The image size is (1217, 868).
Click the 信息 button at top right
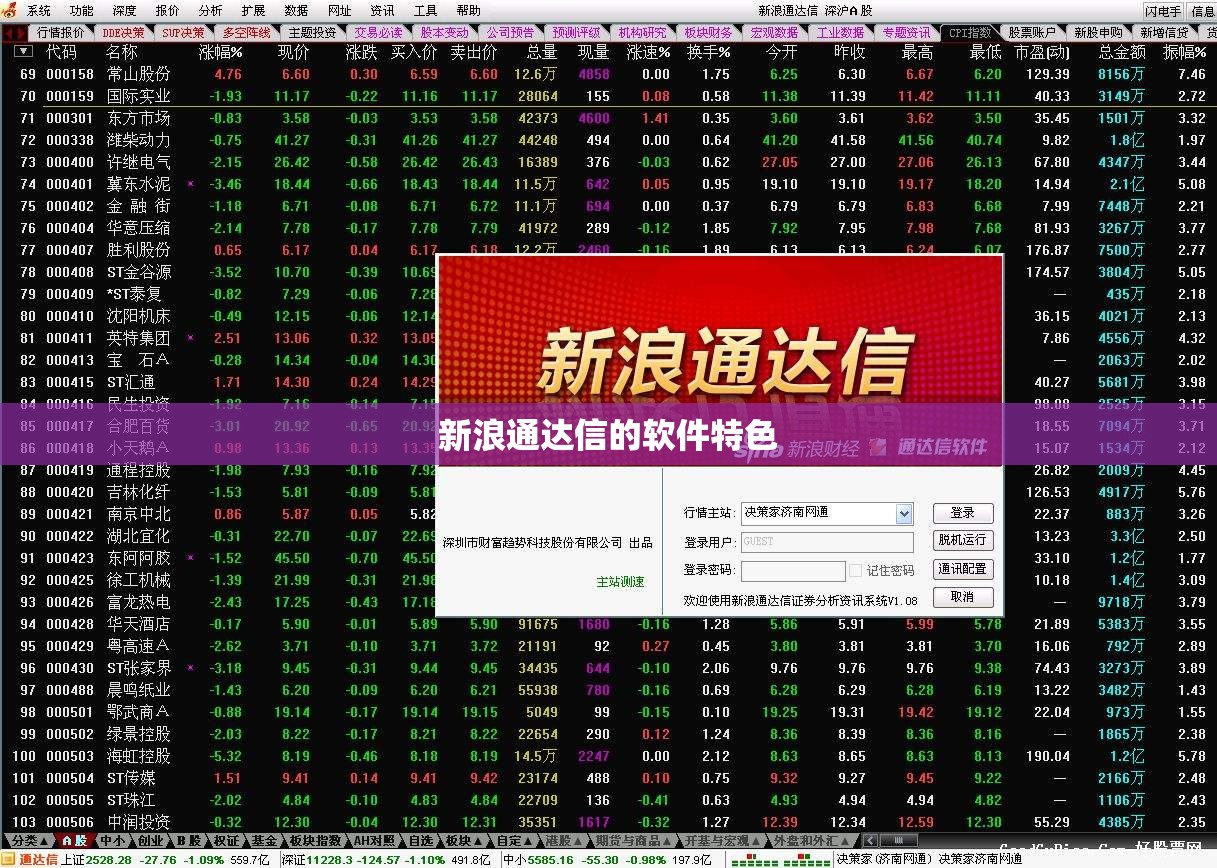pos(1202,11)
